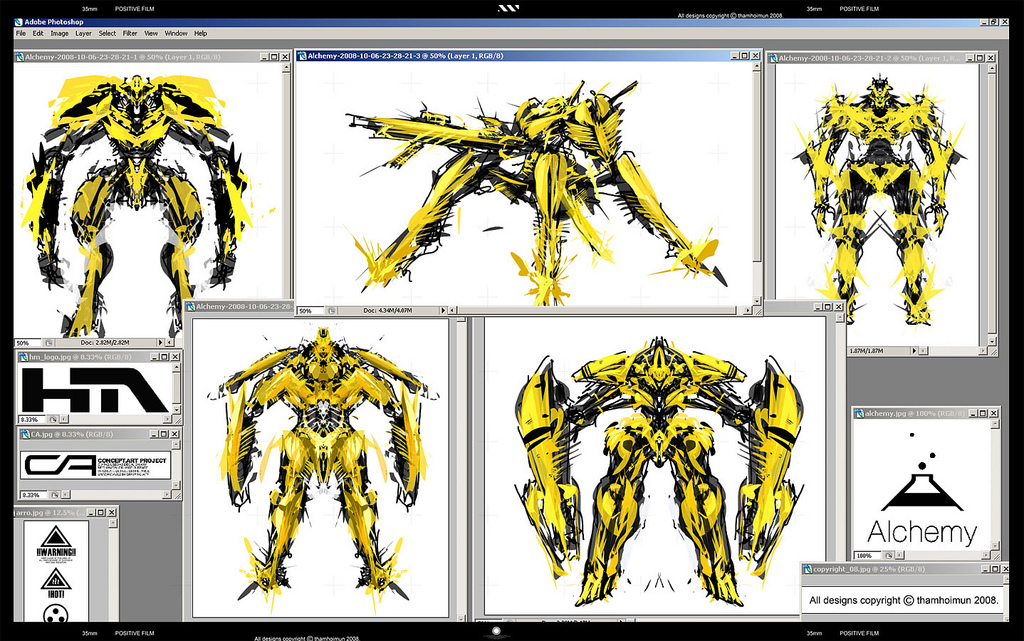The image size is (1024, 641).
Task: Click the Adobe Photoshop main title text
Action: click(54, 22)
